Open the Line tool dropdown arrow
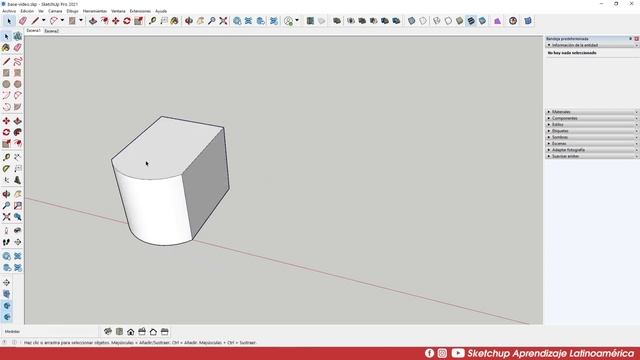The height and width of the screenshot is (360, 640). (x=44, y=20)
